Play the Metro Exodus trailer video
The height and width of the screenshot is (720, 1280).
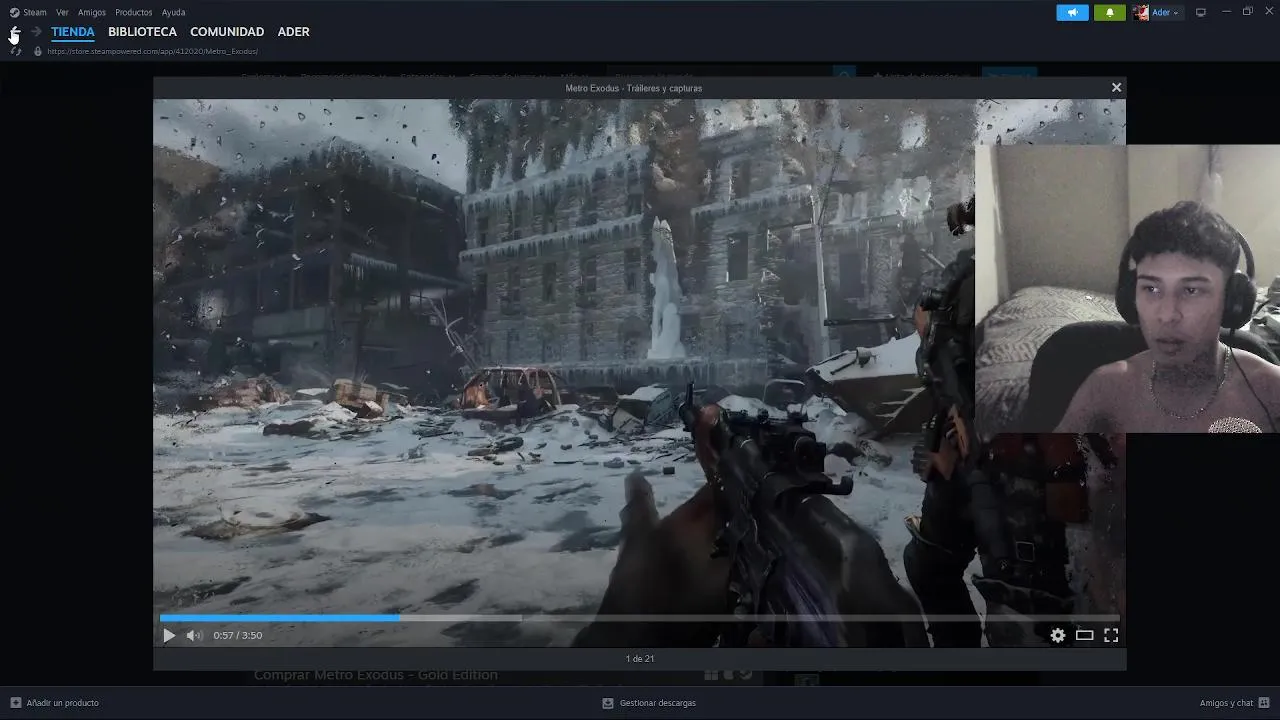tap(169, 635)
